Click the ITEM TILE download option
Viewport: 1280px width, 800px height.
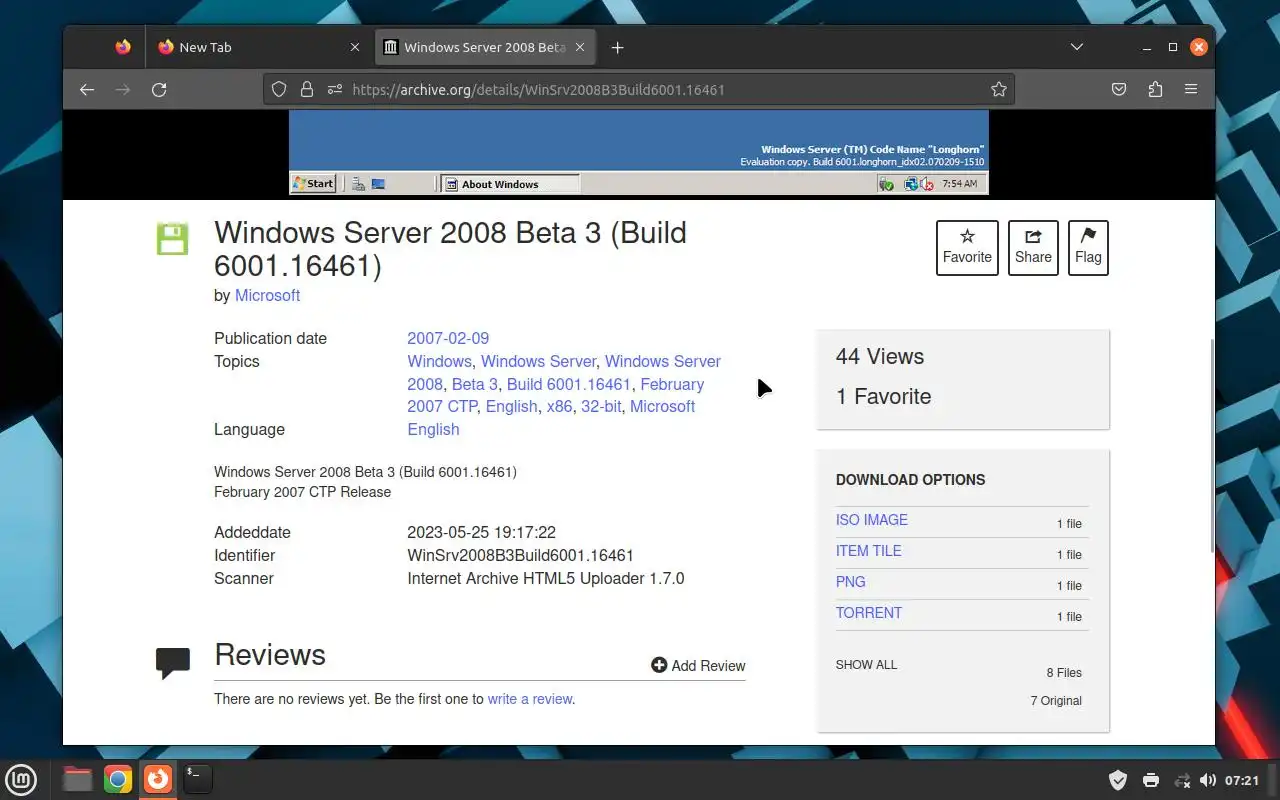868,551
